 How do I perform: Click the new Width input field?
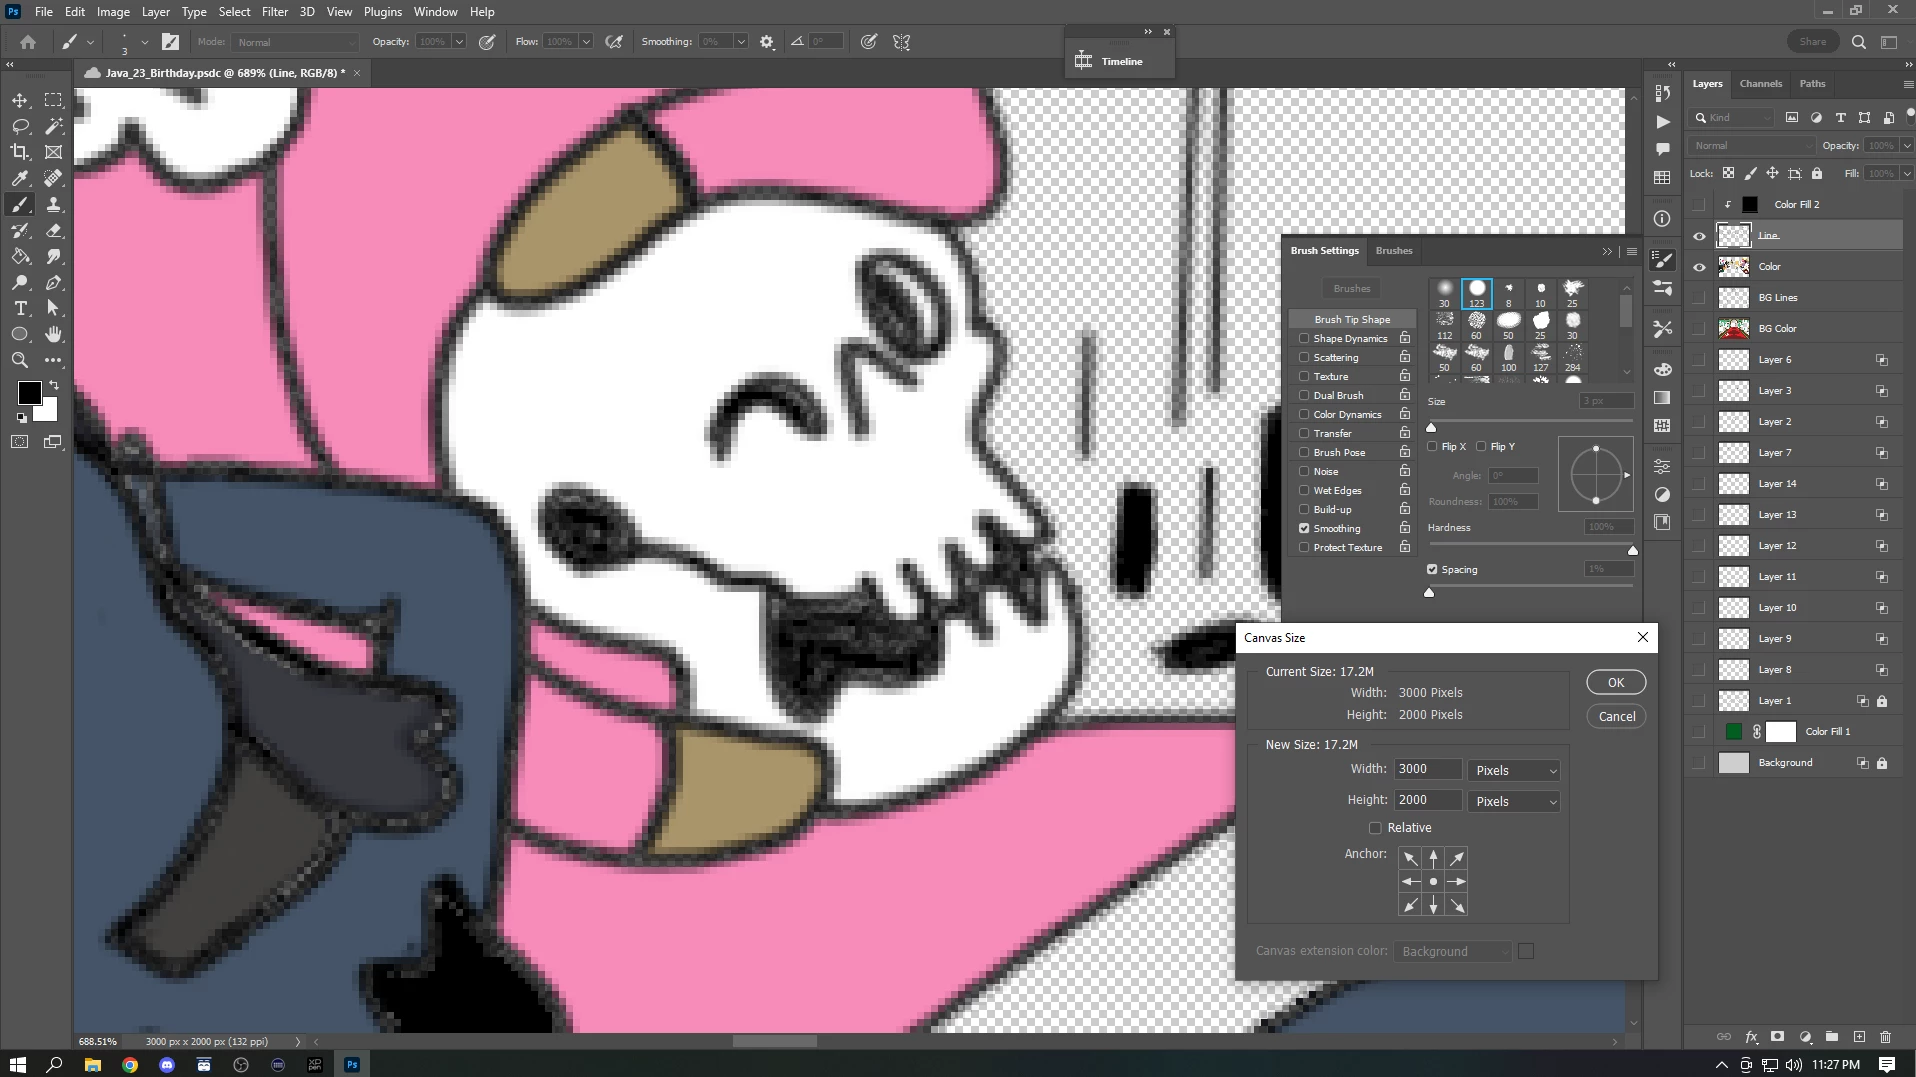pos(1428,769)
